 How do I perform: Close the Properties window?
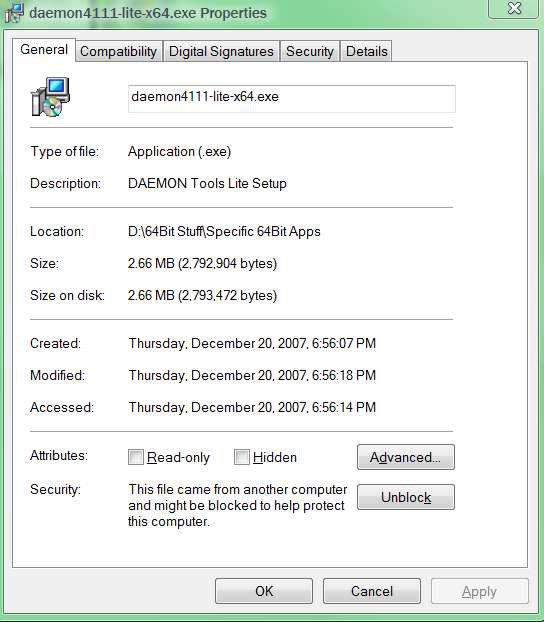[514, 9]
